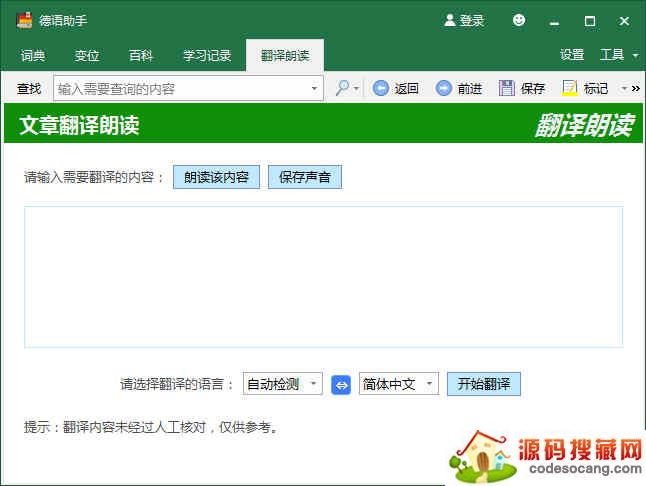
Task: Expand the search box history dropdown
Action: coord(314,89)
